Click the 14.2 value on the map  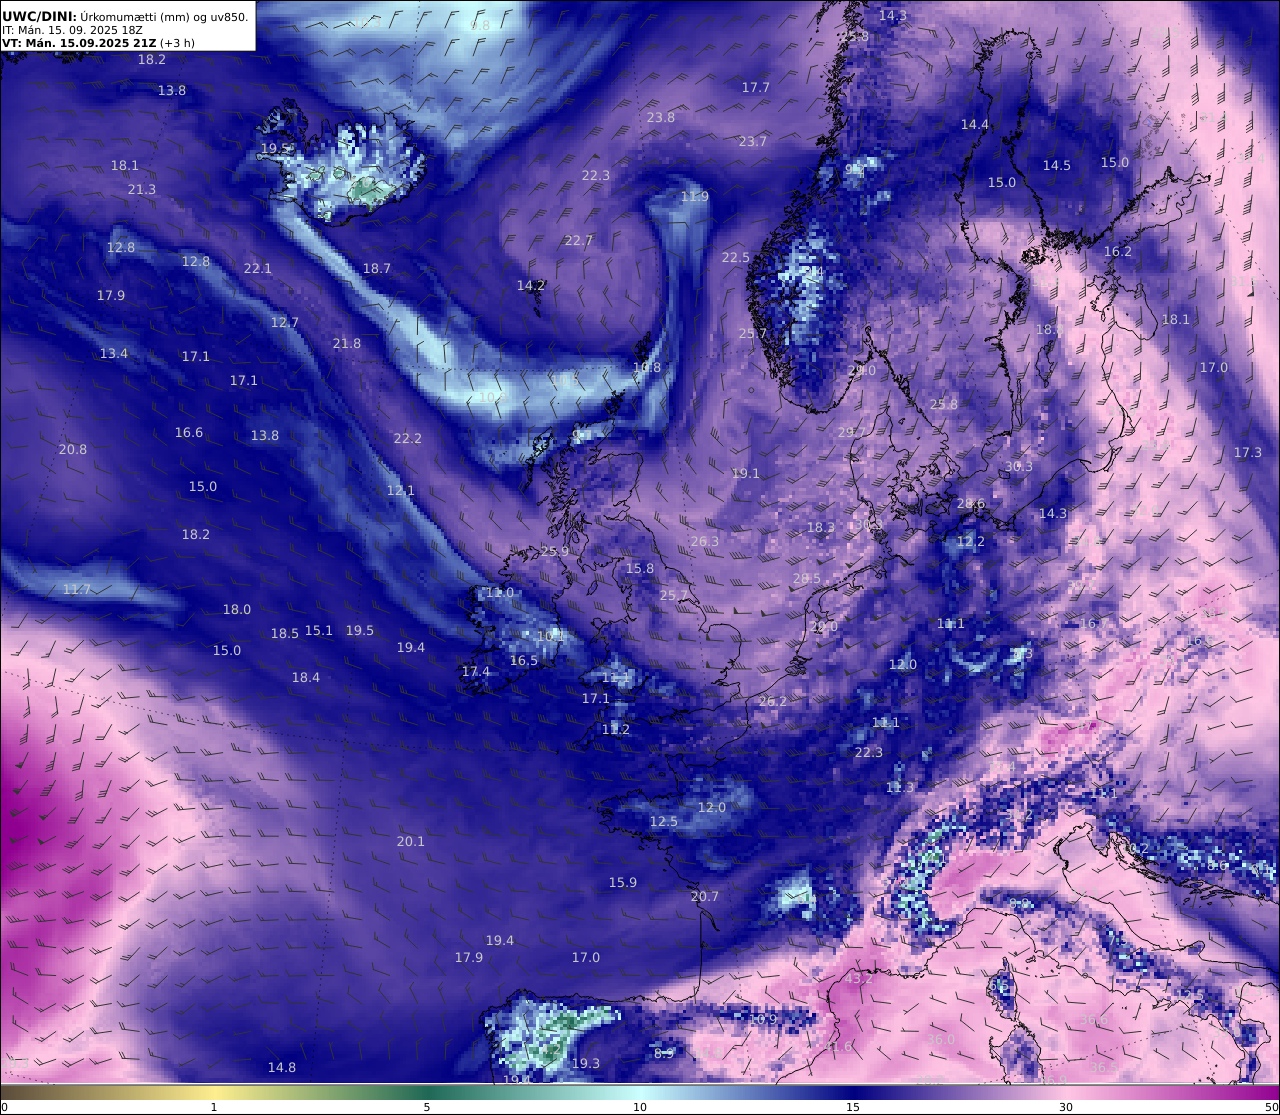pyautogui.click(x=531, y=285)
